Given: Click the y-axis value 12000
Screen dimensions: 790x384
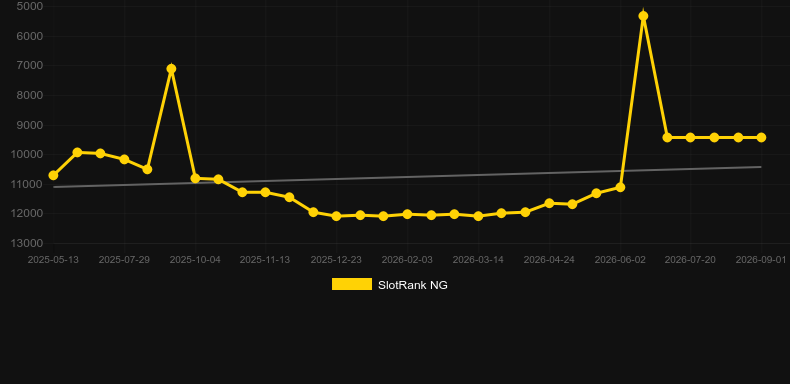Looking at the screenshot, I should tap(27, 214).
